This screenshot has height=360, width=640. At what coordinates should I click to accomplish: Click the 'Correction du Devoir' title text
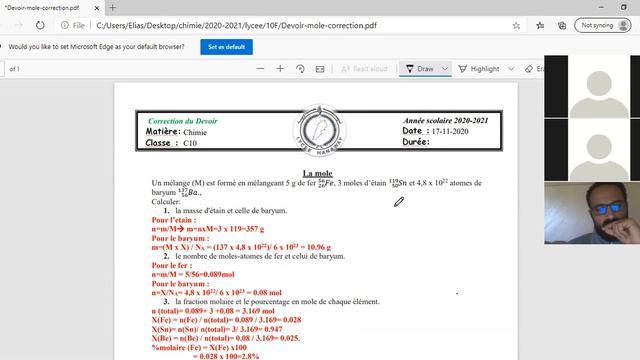[182, 121]
